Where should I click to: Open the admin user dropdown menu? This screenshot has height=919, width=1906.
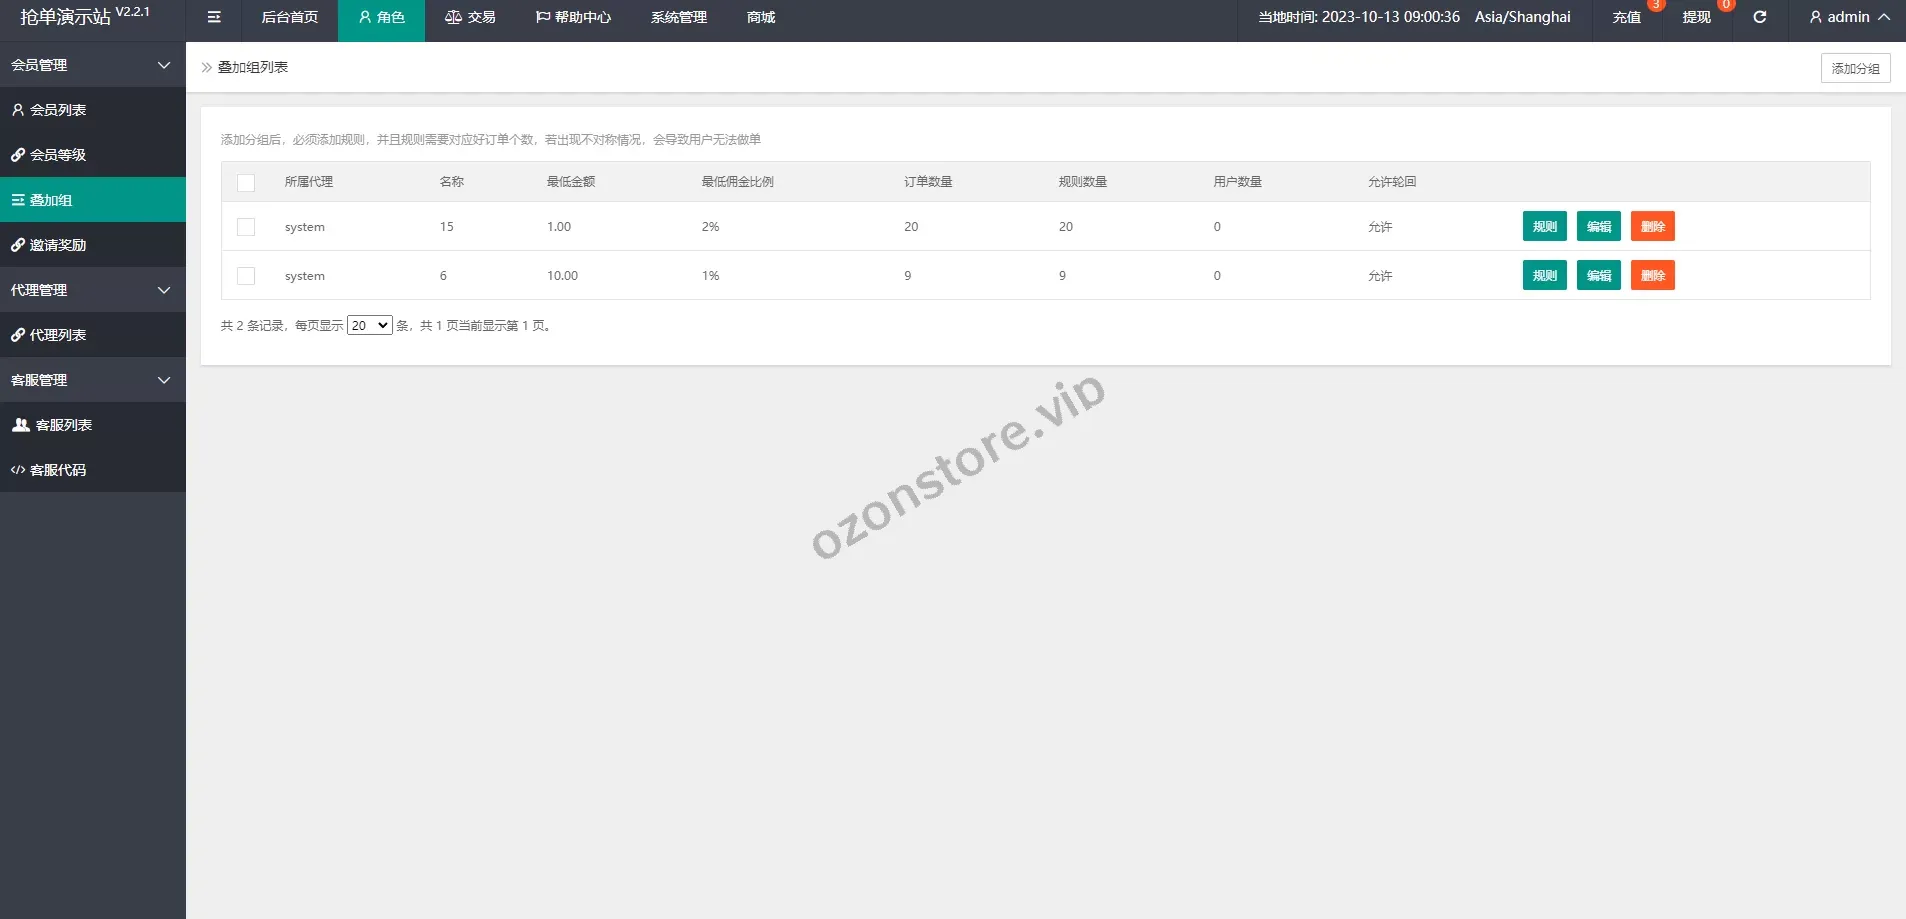pyautogui.click(x=1849, y=17)
